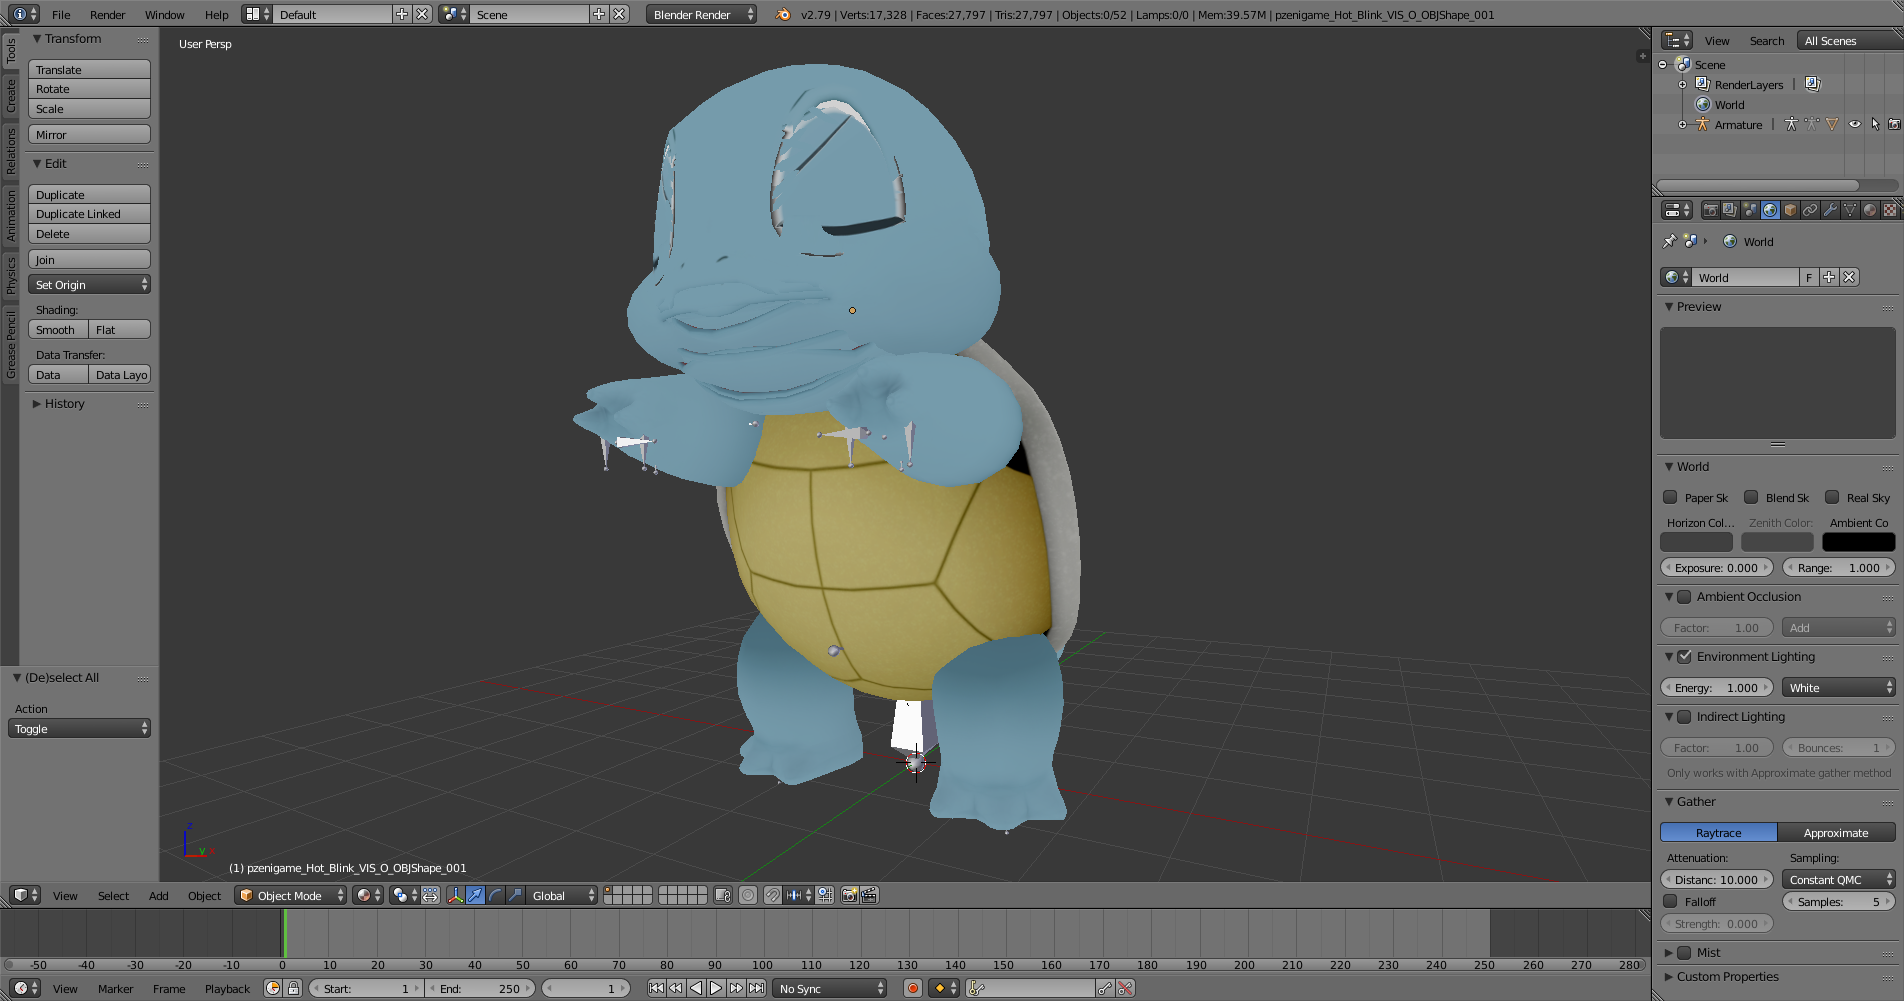The image size is (1904, 1001).
Task: Collapse the Preview panel
Action: click(x=1699, y=306)
